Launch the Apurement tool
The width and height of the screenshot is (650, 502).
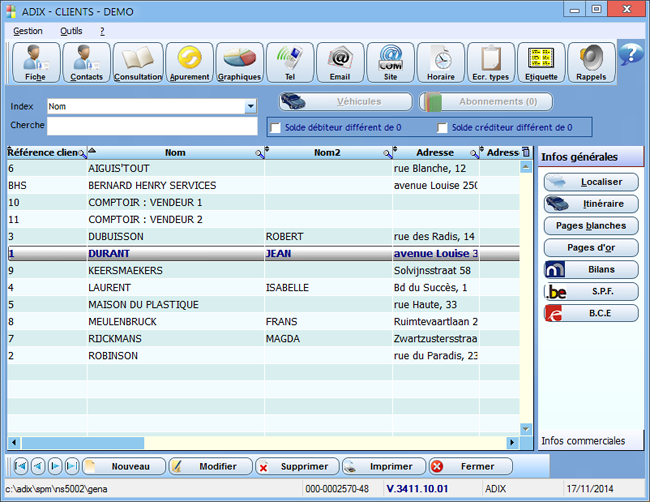(x=189, y=63)
